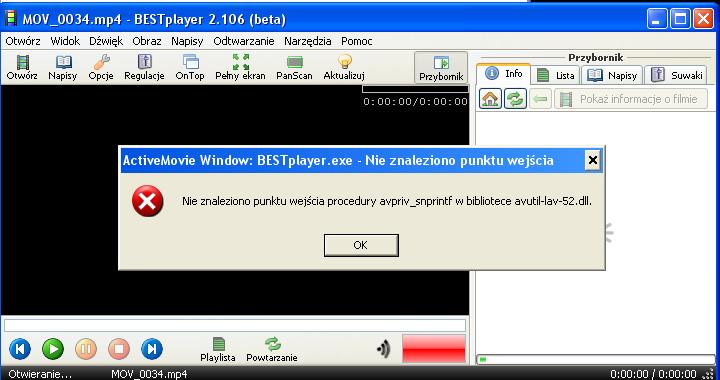The image size is (720, 380).
Task: Open the Otwórz menu
Action: 22,41
